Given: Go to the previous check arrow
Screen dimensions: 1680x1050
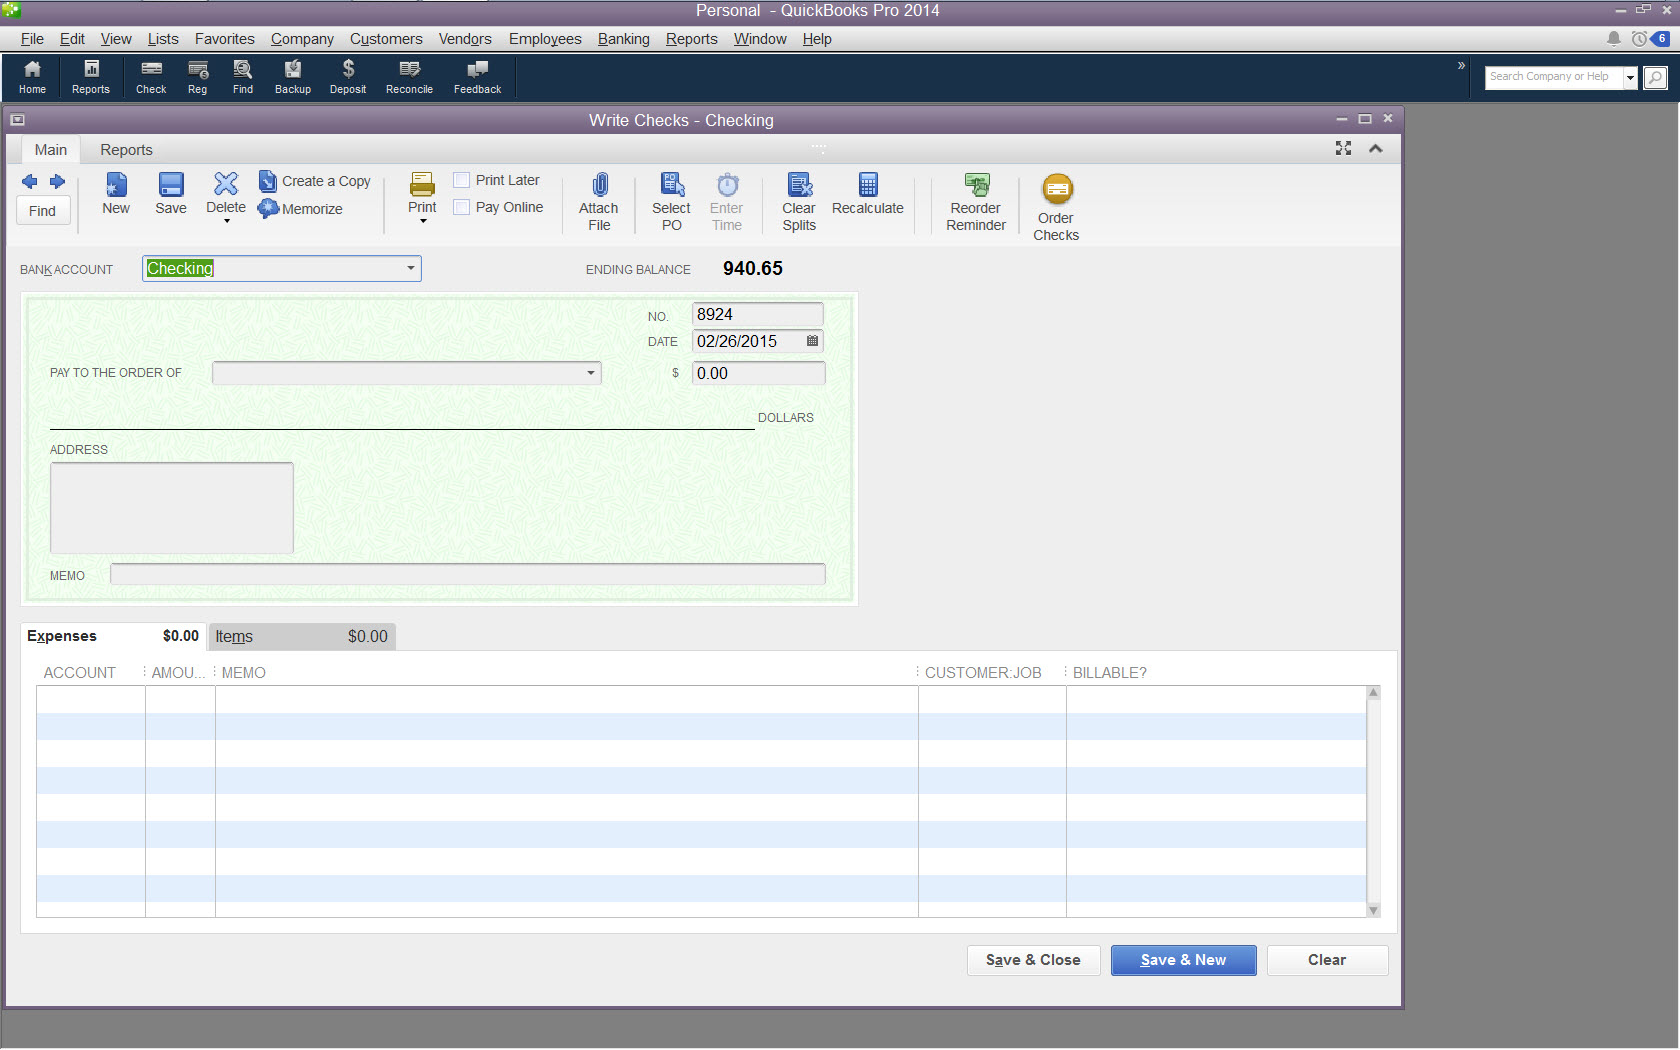Looking at the screenshot, I should [x=30, y=181].
